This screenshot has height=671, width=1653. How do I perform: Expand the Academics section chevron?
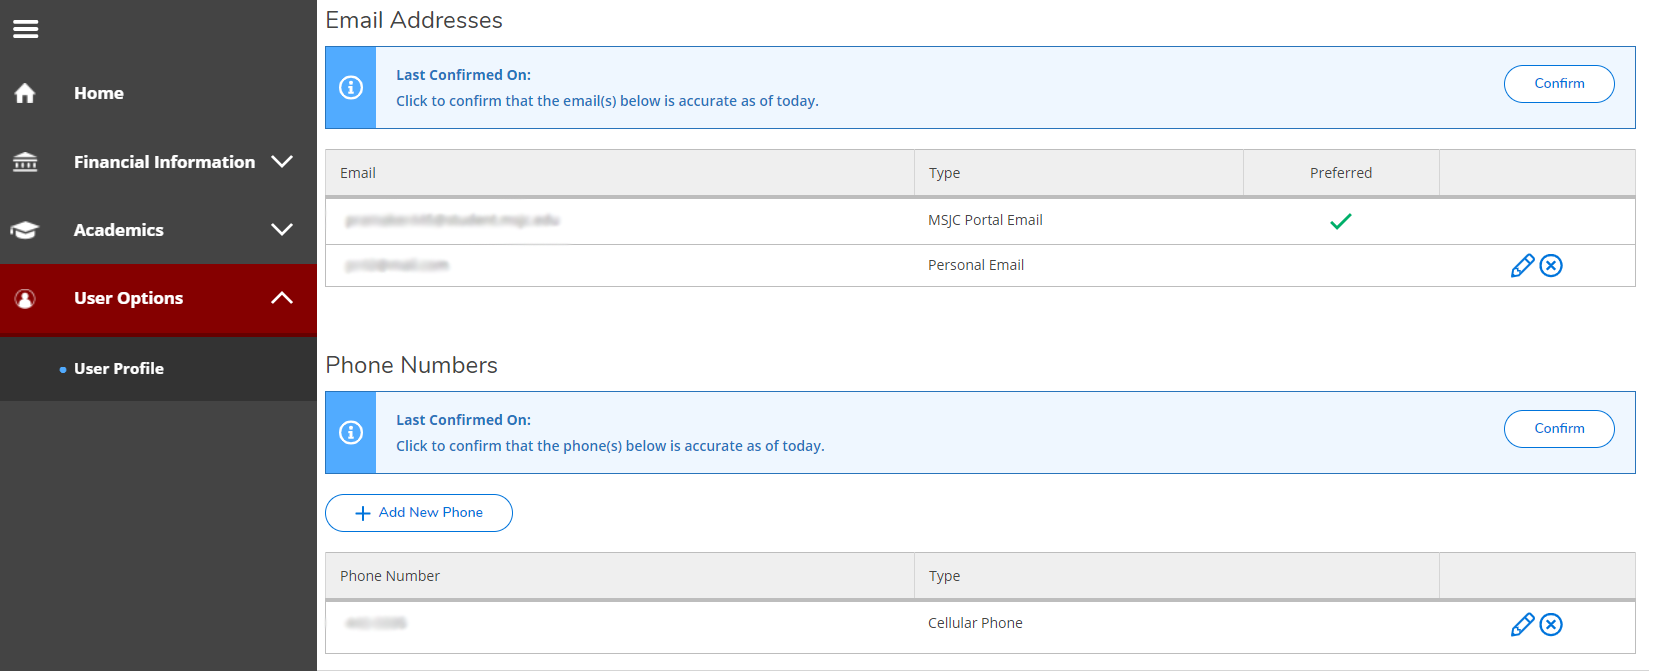pyautogui.click(x=282, y=229)
